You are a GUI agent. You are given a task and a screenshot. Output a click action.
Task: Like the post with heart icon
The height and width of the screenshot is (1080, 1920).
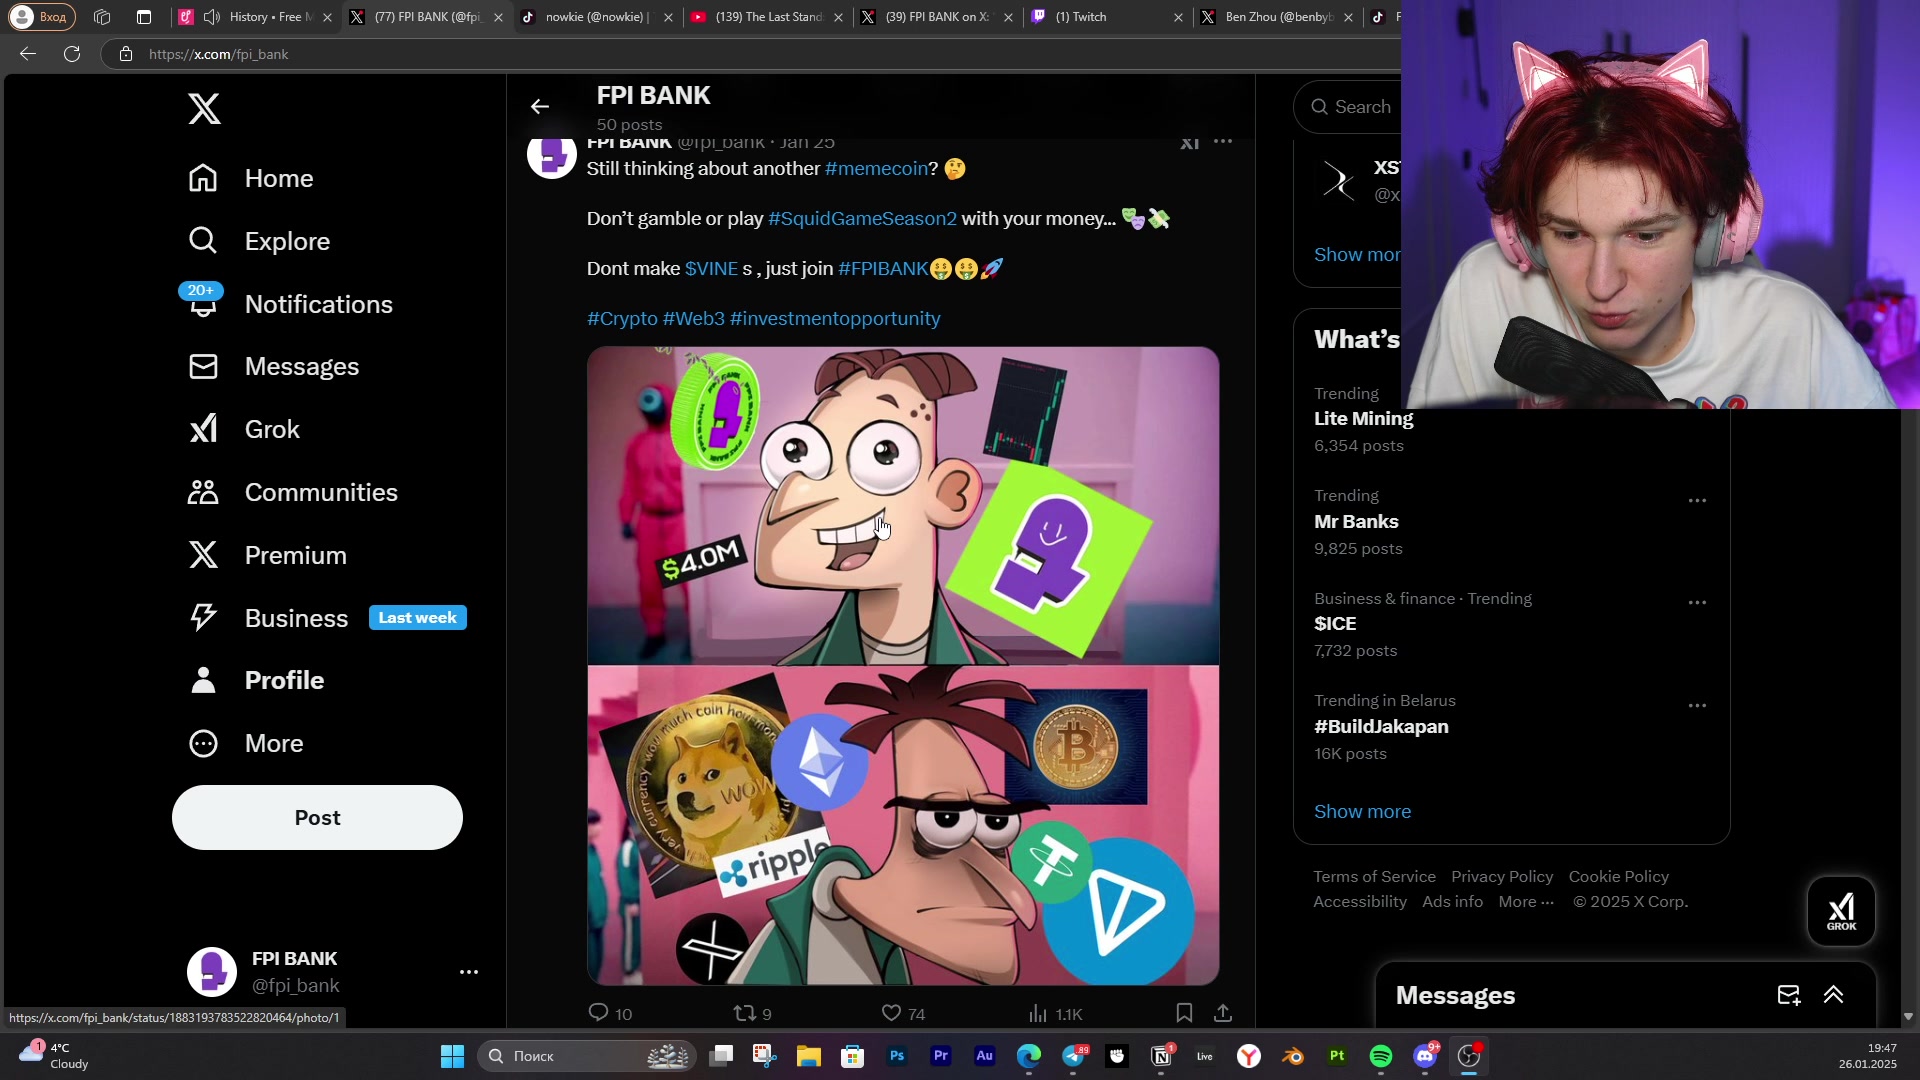891,1013
